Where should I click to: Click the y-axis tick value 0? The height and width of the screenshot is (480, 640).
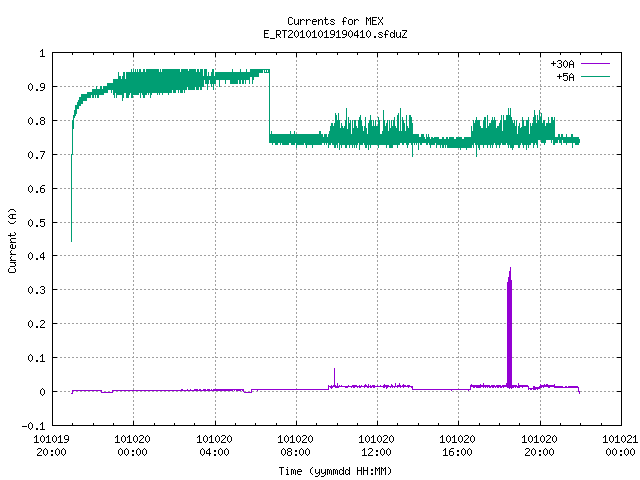pos(42,392)
